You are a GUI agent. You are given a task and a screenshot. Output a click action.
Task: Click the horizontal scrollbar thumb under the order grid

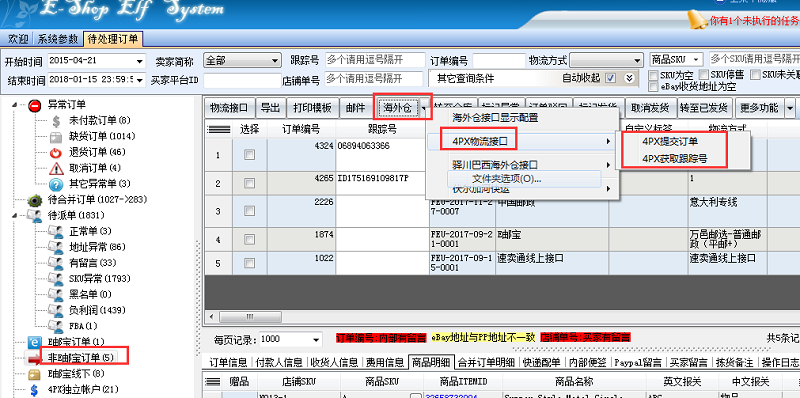249,317
